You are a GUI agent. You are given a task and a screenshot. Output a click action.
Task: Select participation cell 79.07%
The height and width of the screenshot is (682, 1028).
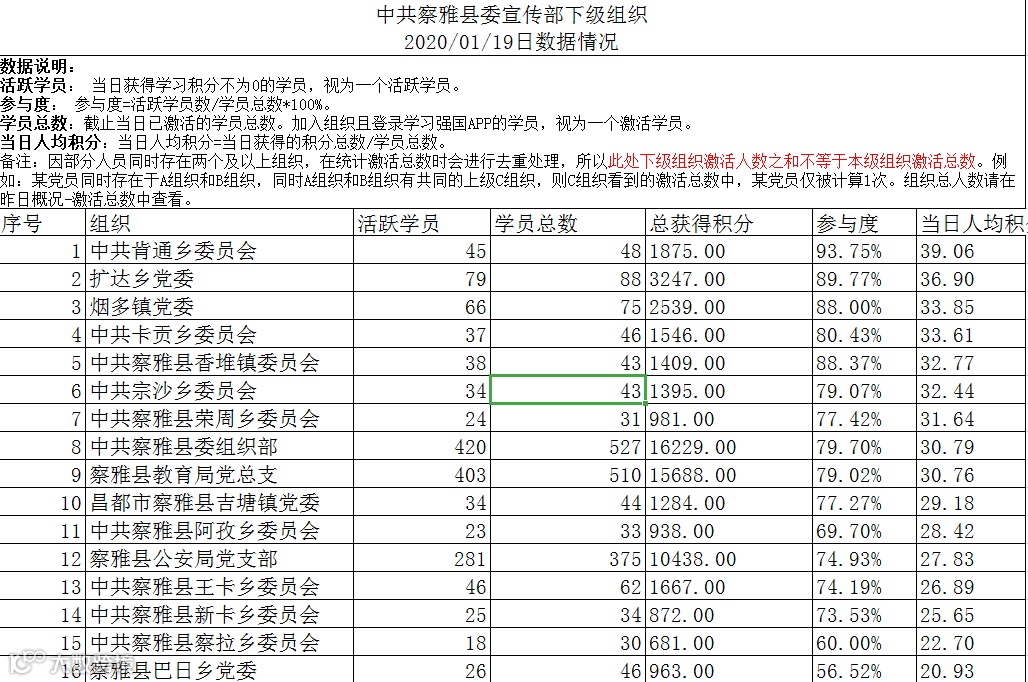click(864, 391)
